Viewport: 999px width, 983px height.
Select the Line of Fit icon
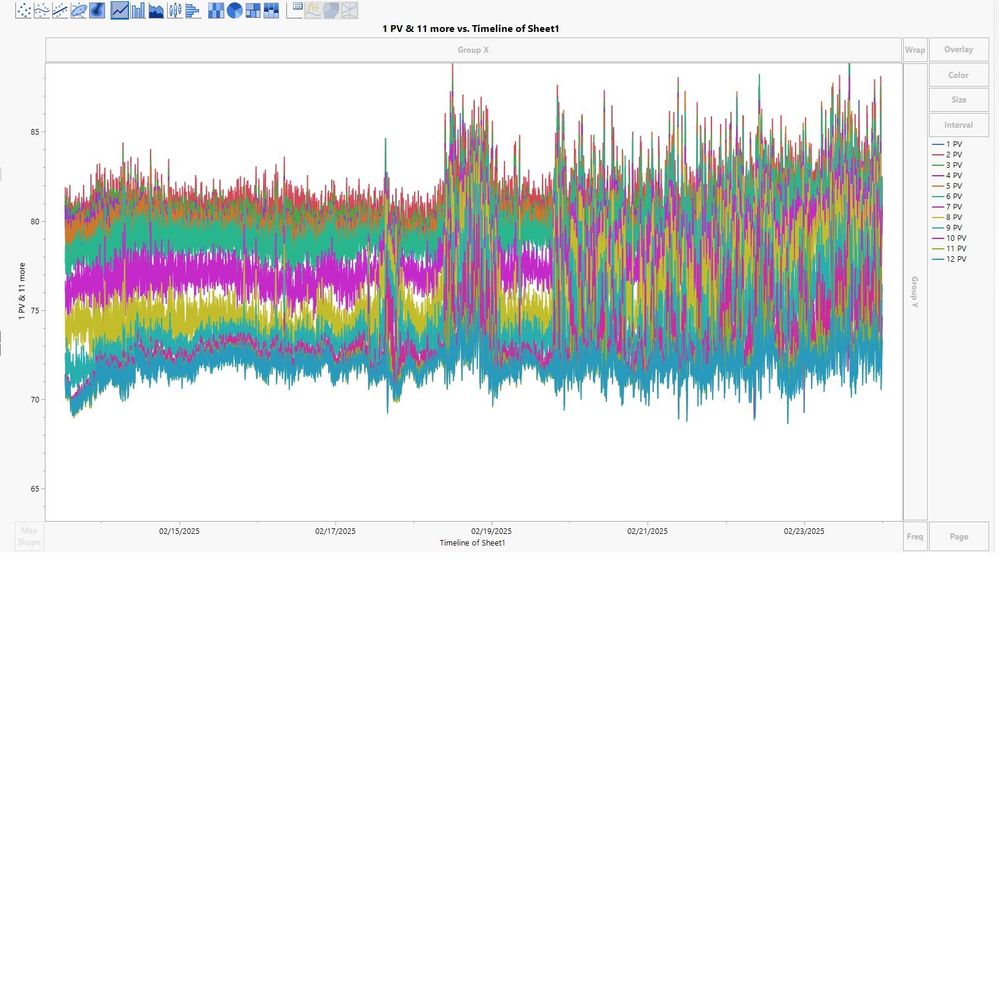pyautogui.click(x=60, y=11)
